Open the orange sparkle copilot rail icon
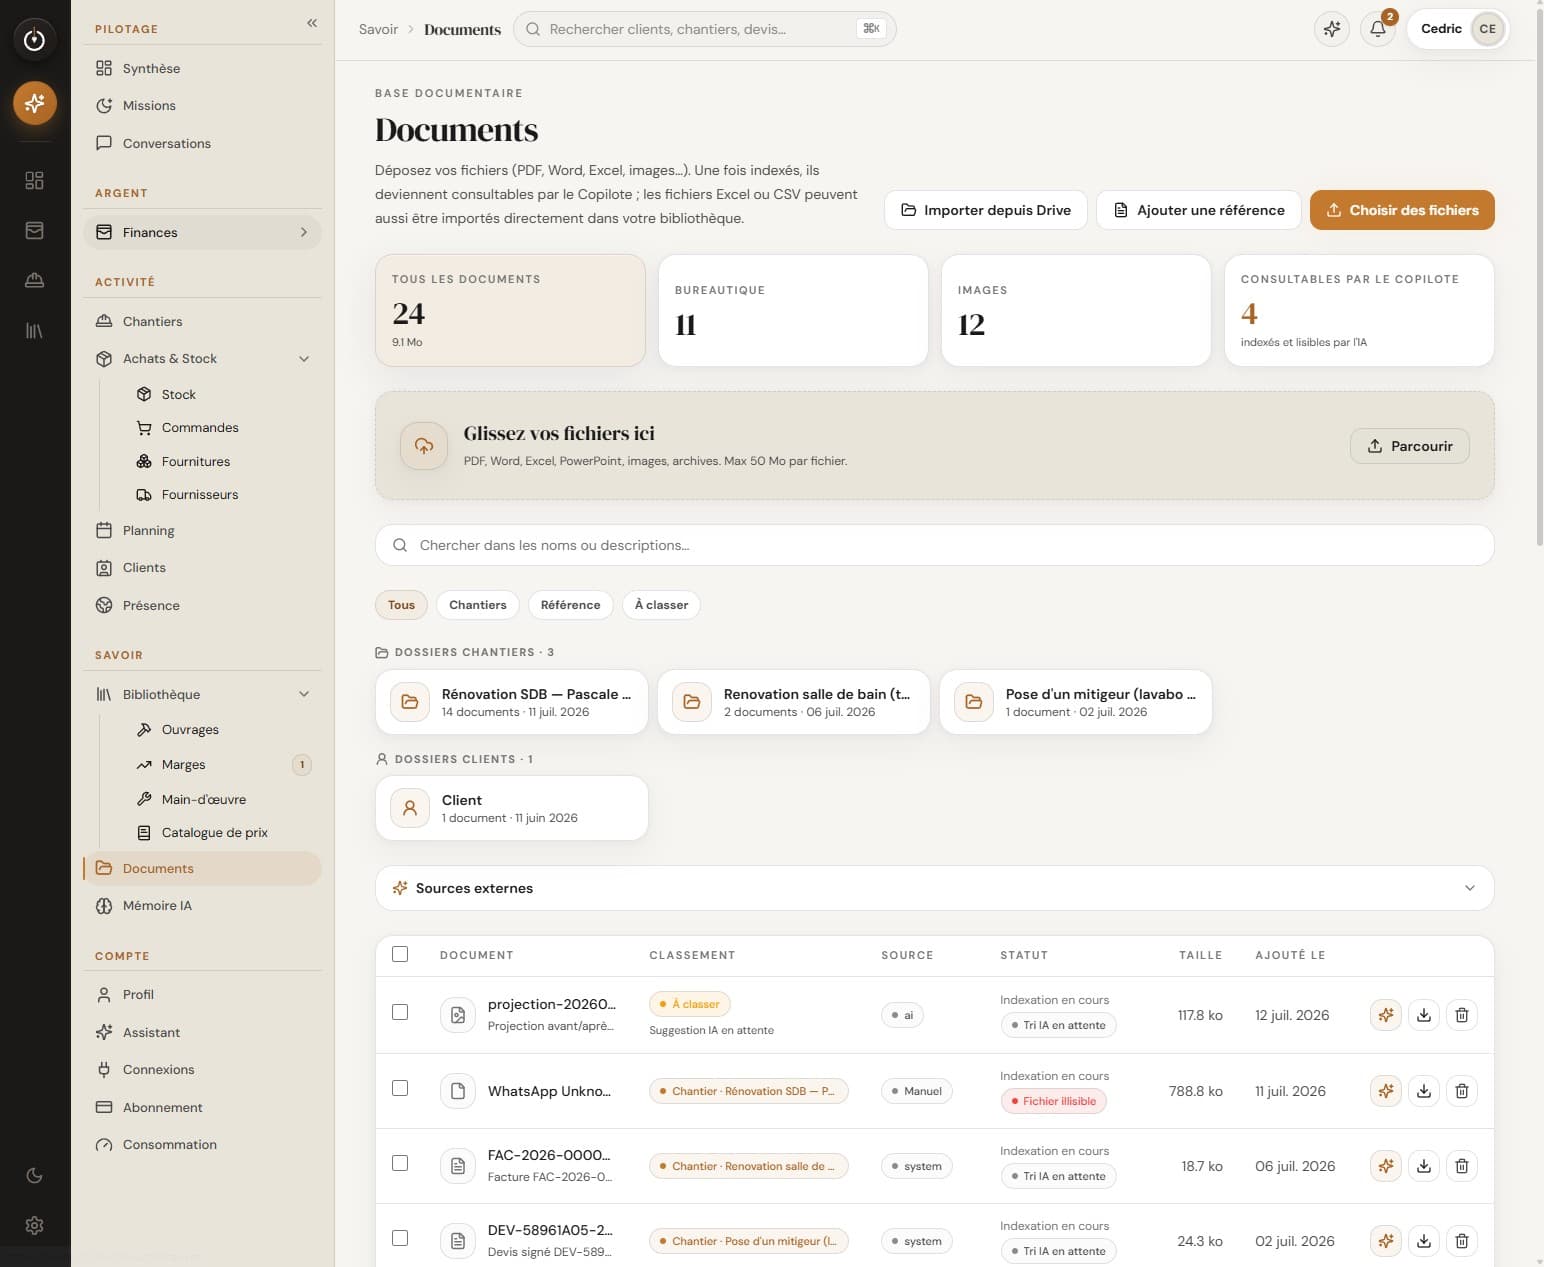This screenshot has width=1544, height=1267. click(x=34, y=103)
